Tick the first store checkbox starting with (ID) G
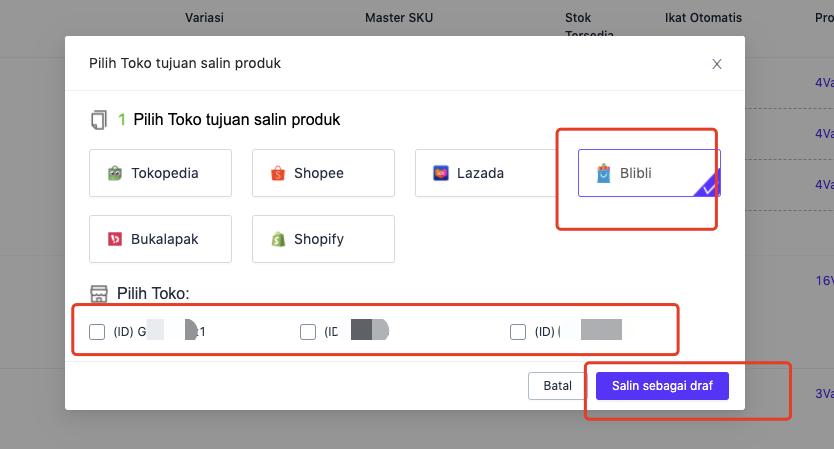The height and width of the screenshot is (449, 834). pos(97,332)
